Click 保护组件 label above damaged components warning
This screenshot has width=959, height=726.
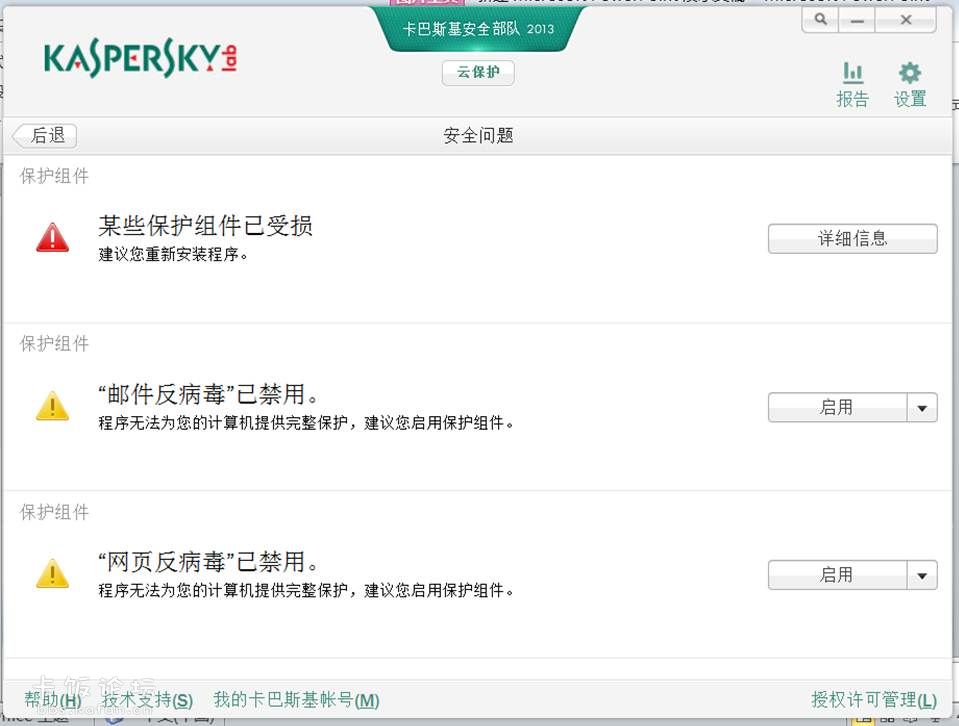click(x=54, y=176)
